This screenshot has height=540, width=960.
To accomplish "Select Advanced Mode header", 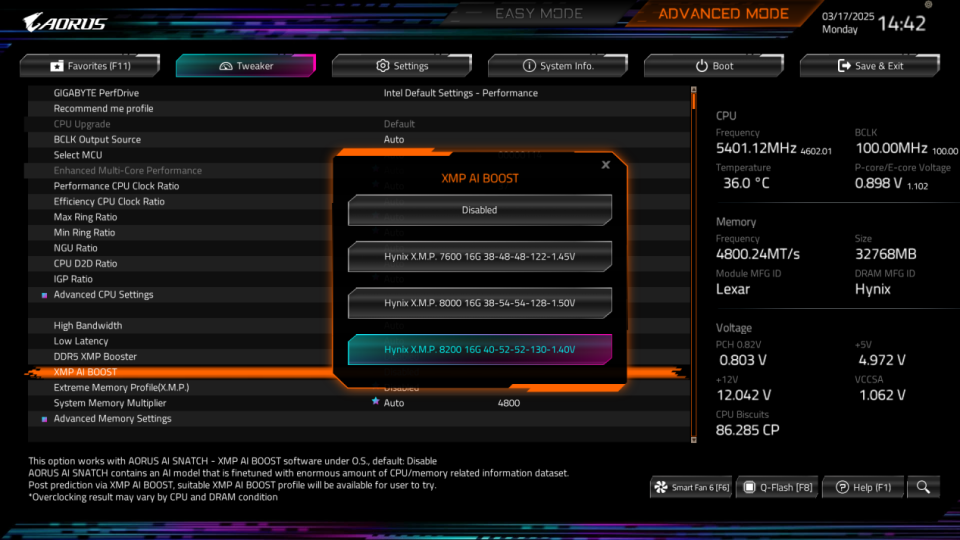I will tap(723, 13).
